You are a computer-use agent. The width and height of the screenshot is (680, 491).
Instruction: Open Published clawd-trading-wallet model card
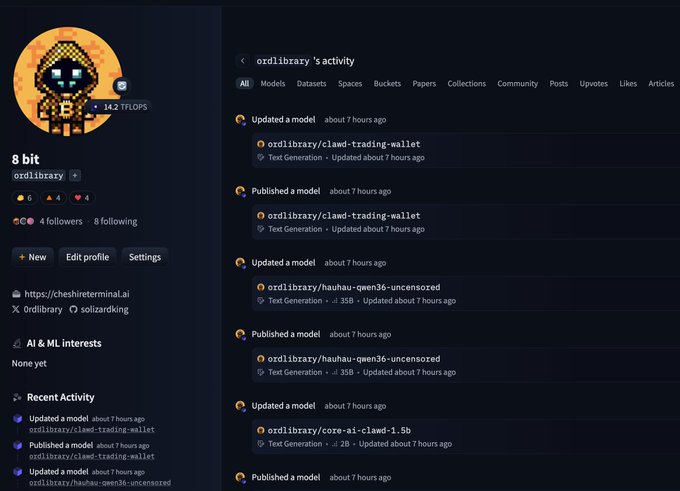(x=466, y=222)
